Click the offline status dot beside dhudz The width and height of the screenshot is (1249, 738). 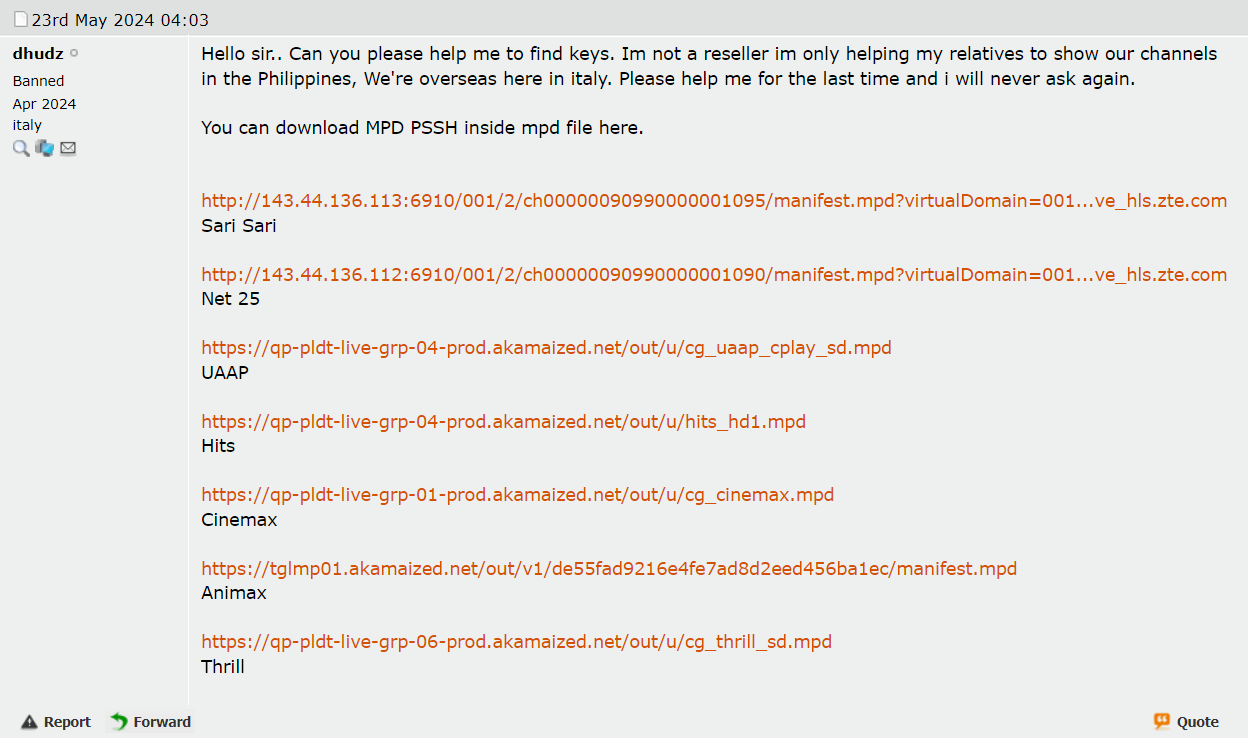(x=75, y=54)
